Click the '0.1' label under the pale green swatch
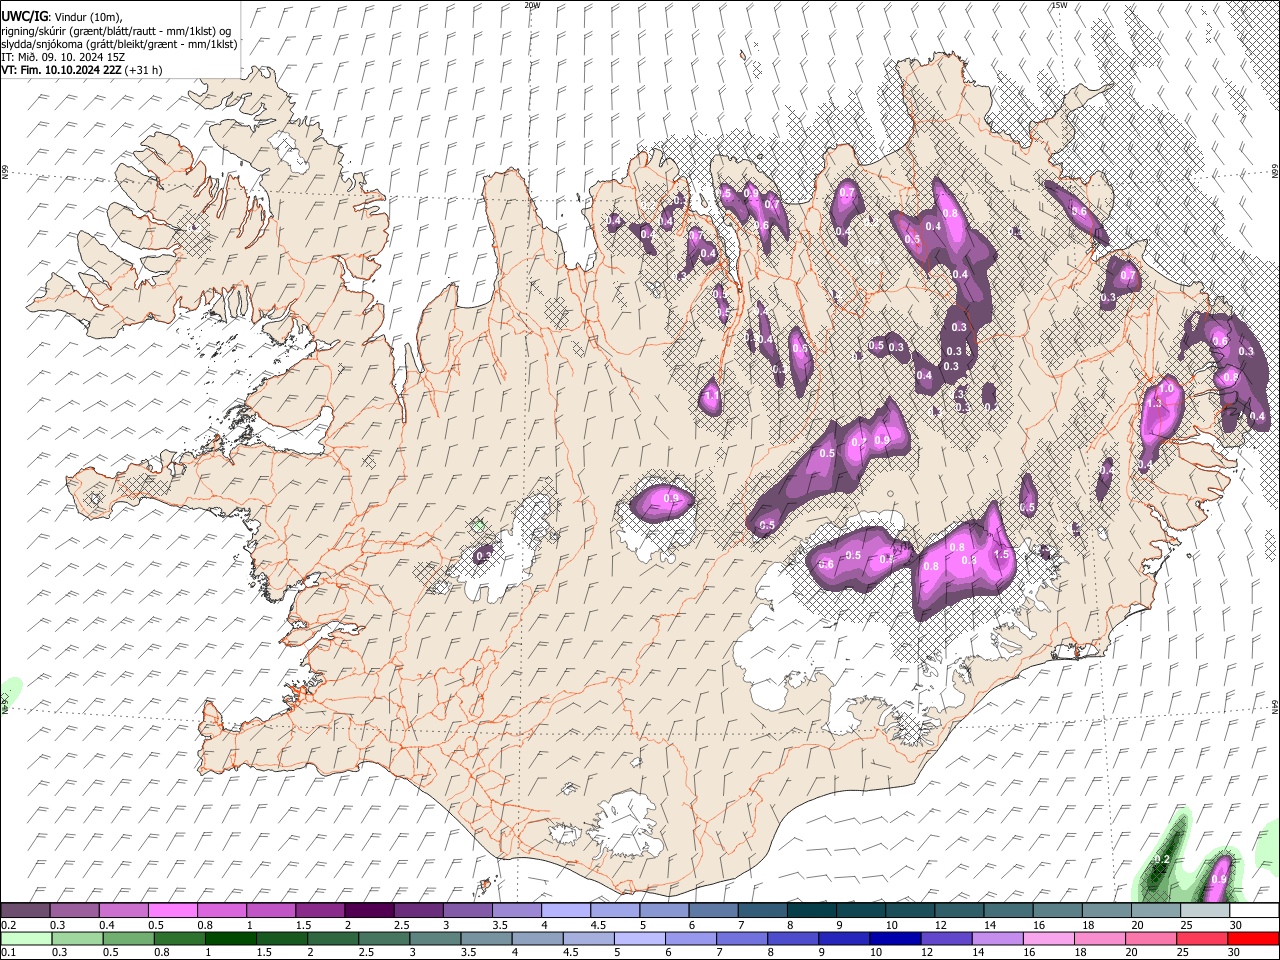Image resolution: width=1280 pixels, height=960 pixels. [x=8, y=952]
